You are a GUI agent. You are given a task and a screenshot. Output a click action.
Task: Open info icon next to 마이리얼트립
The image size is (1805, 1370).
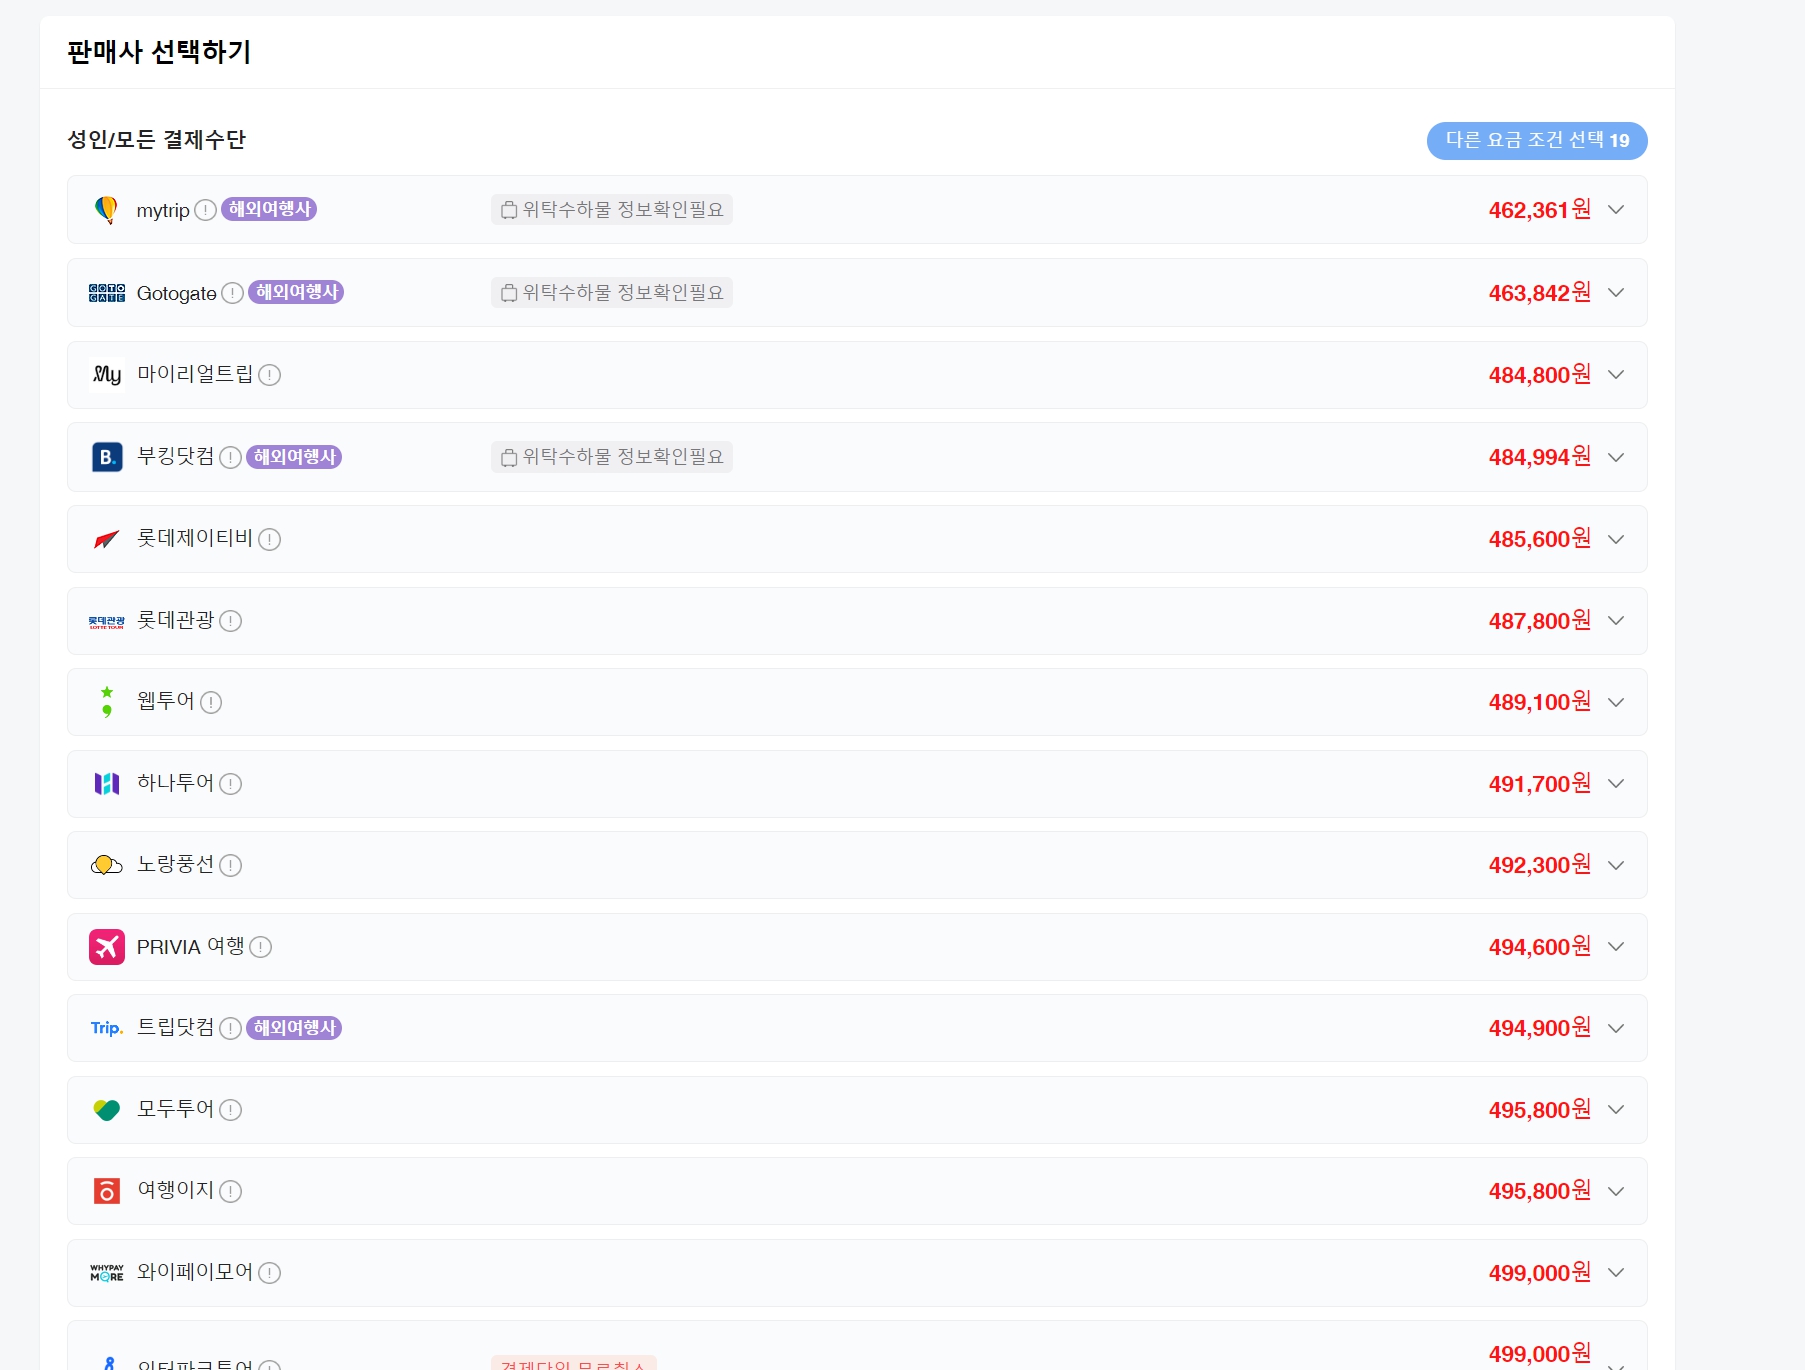coord(270,375)
